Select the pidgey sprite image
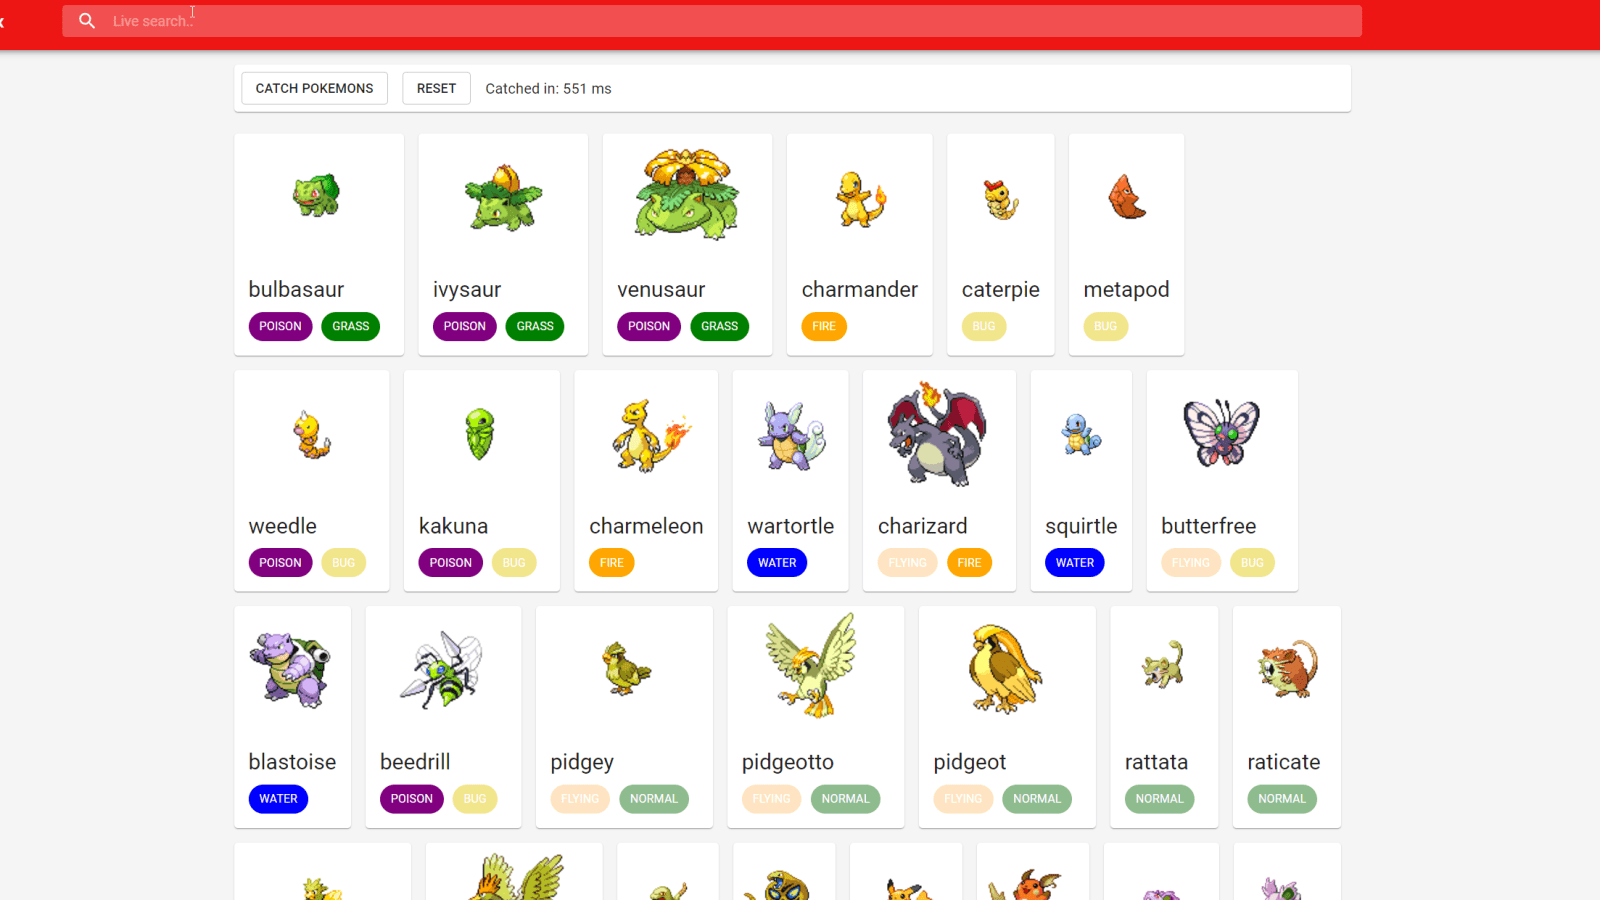 click(x=626, y=668)
